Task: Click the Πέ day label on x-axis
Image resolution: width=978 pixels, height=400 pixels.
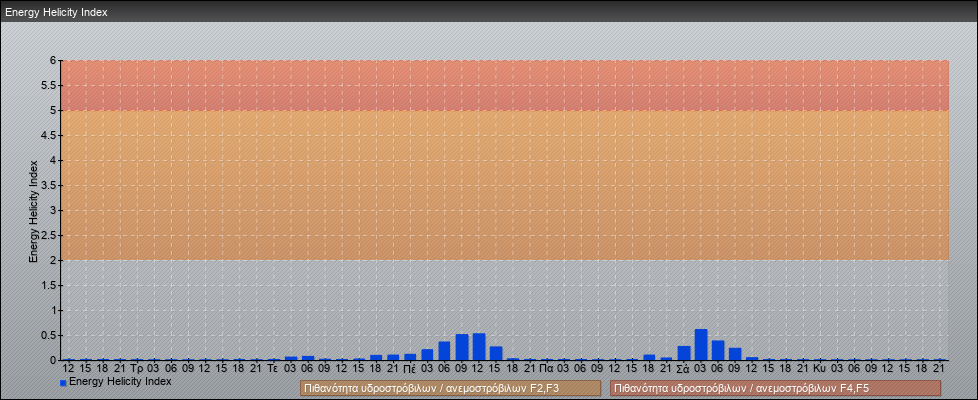Action: [410, 368]
